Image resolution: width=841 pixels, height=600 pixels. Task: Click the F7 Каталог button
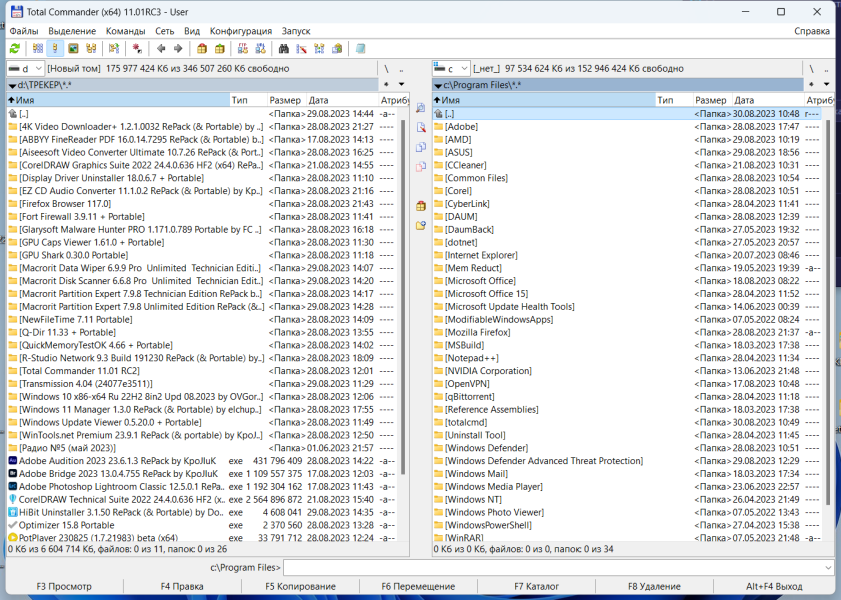point(536,587)
